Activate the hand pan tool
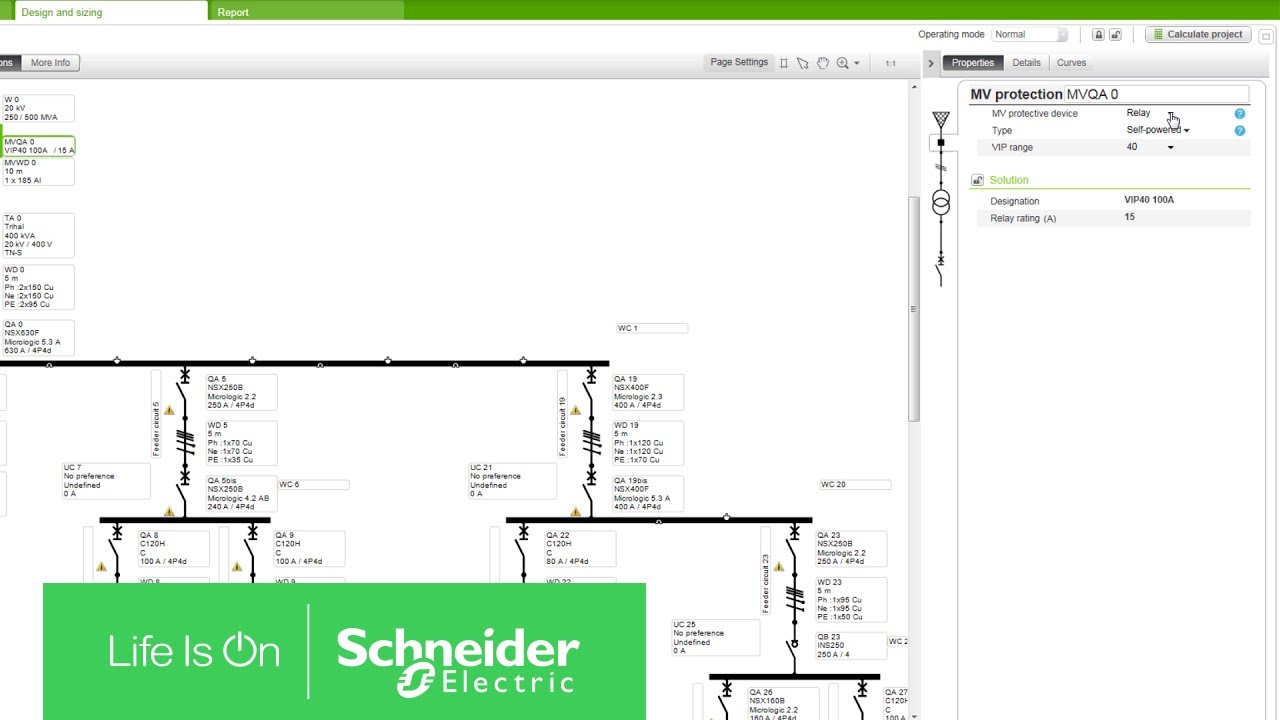This screenshot has height=720, width=1280. (823, 63)
